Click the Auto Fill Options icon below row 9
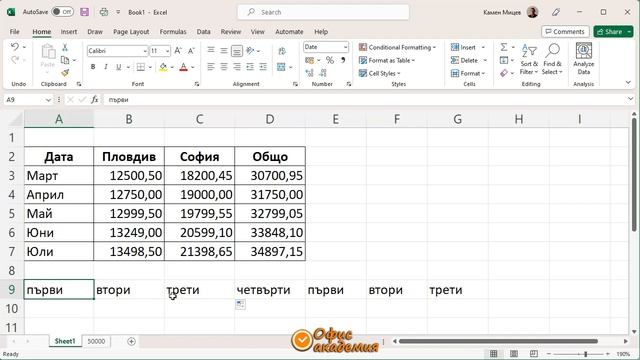The width and height of the screenshot is (640, 360). click(x=240, y=304)
